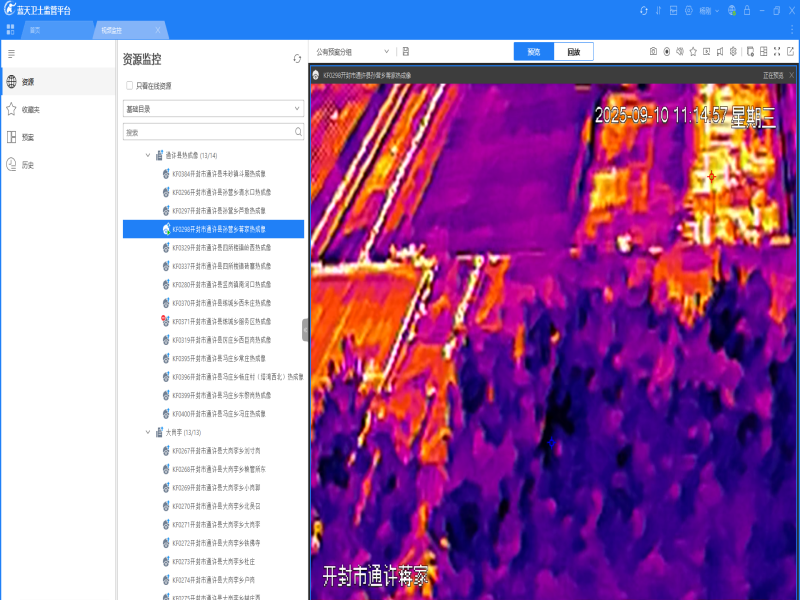Start recording with the record icon
This screenshot has height=600, width=800.
pos(666,51)
